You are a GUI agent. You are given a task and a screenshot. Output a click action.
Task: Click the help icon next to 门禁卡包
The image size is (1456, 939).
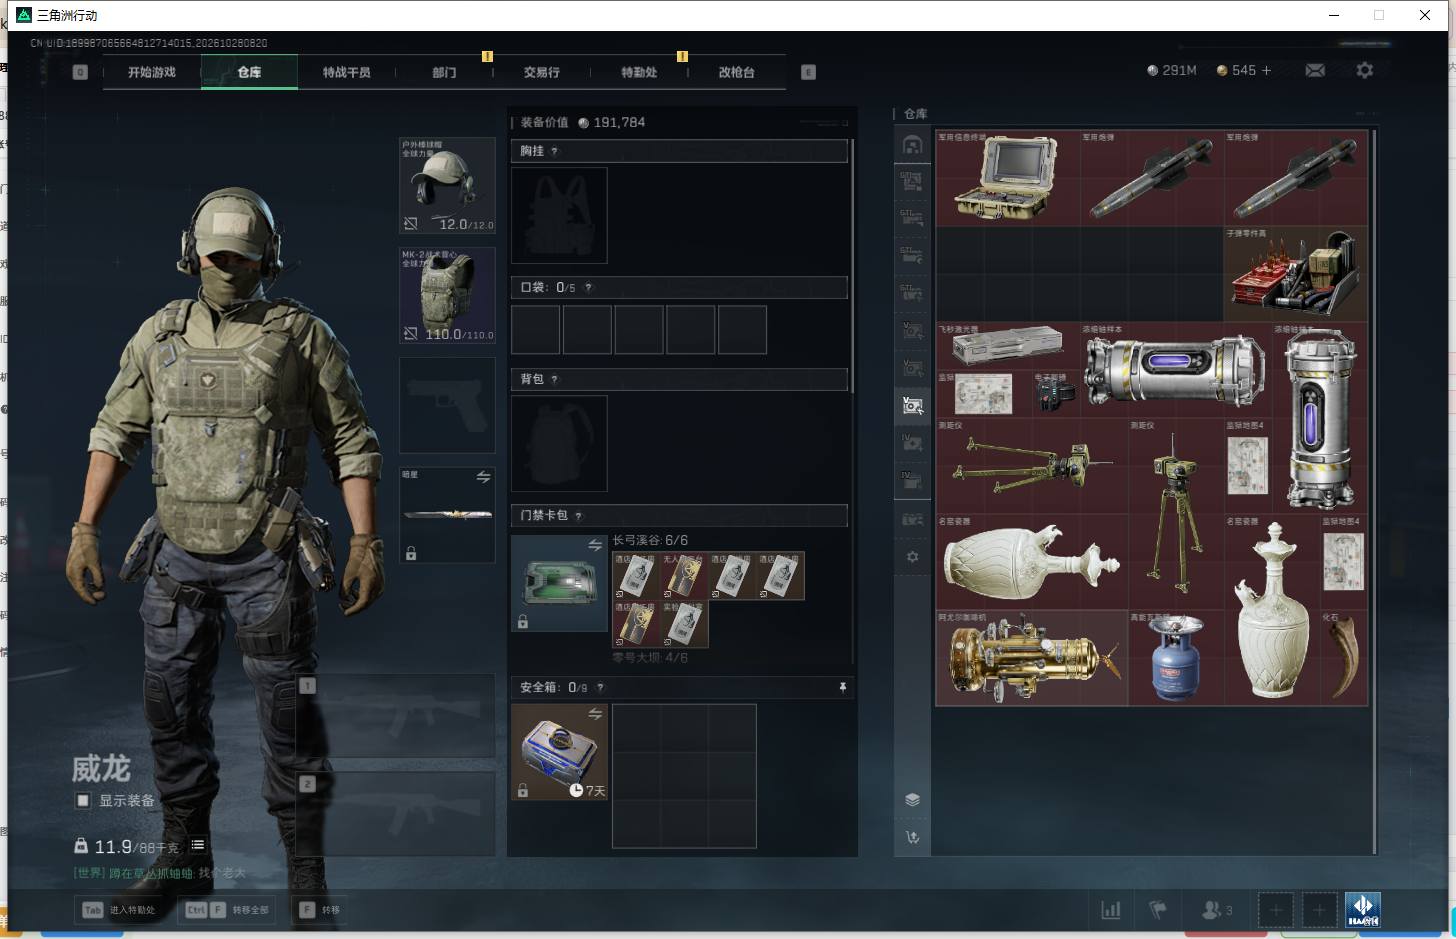(578, 516)
